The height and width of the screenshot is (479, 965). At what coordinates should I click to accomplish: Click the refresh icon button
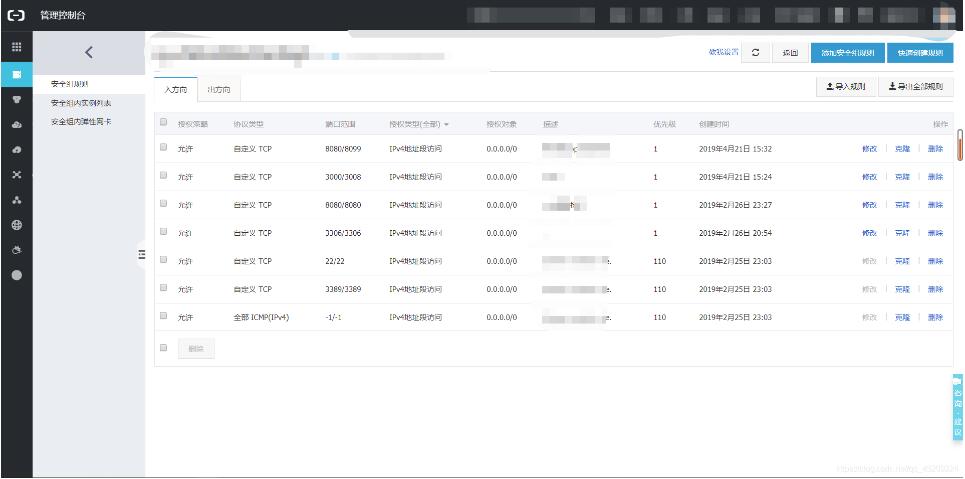[x=756, y=53]
